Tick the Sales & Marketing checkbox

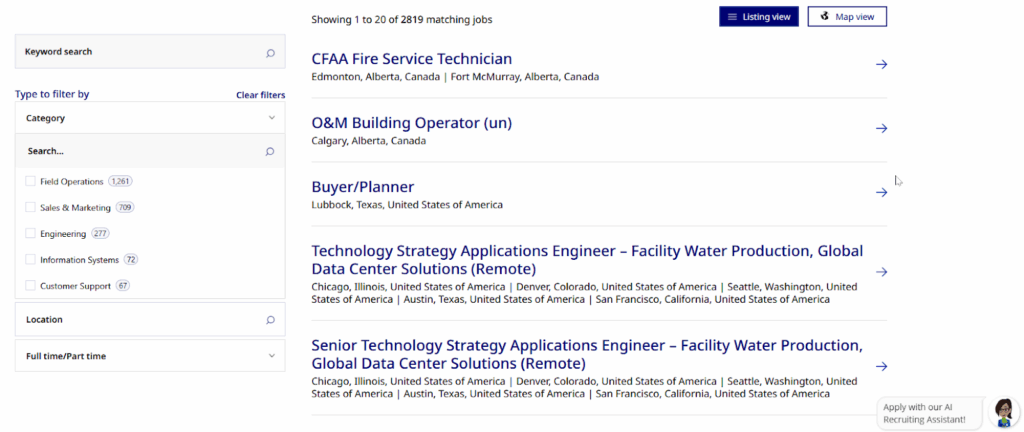click(30, 207)
